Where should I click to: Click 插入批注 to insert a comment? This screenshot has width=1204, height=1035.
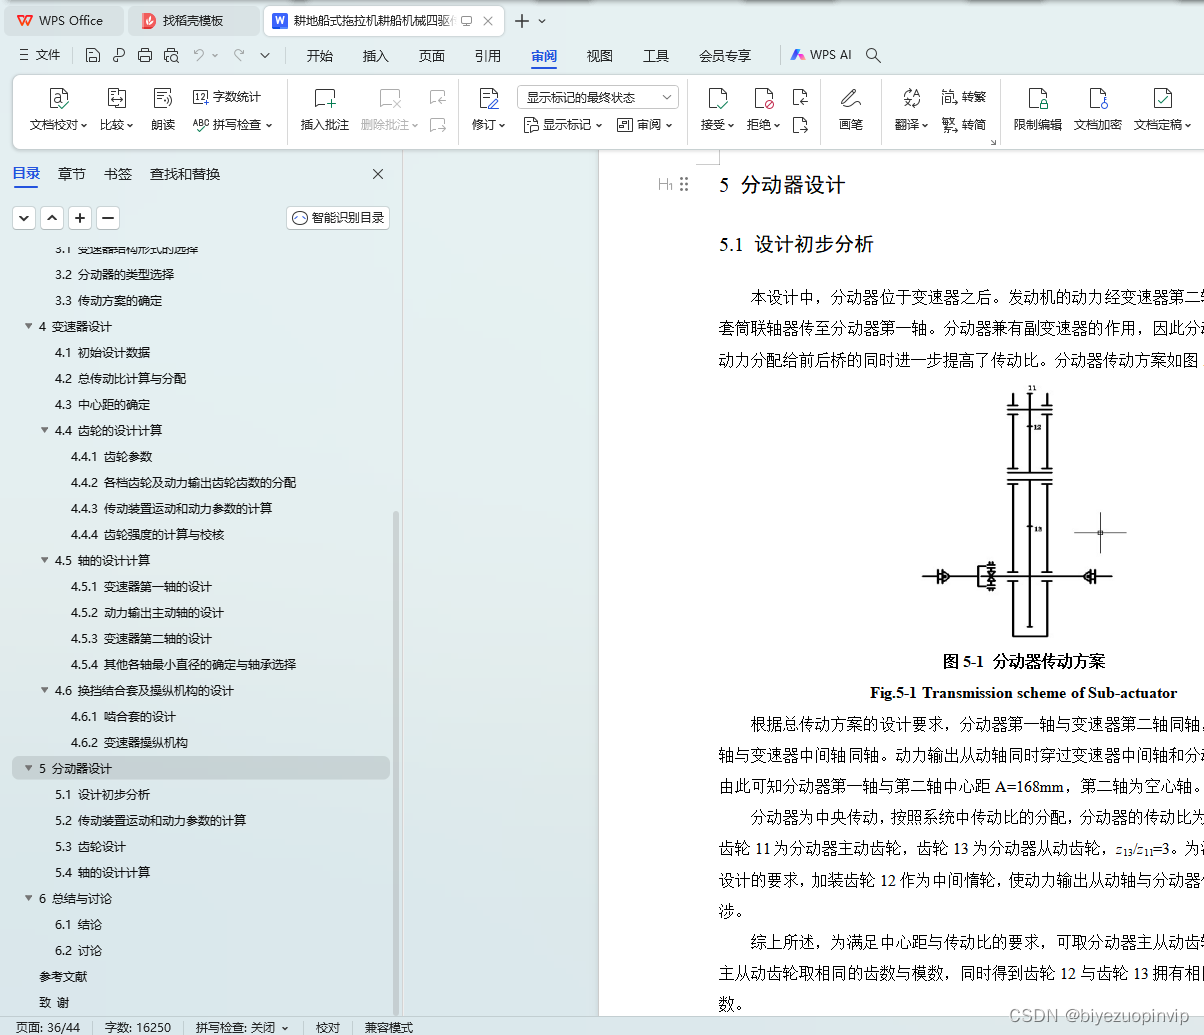pyautogui.click(x=325, y=110)
